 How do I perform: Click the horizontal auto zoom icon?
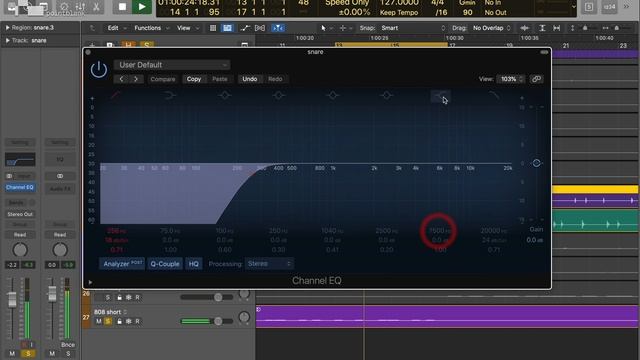[556, 28]
